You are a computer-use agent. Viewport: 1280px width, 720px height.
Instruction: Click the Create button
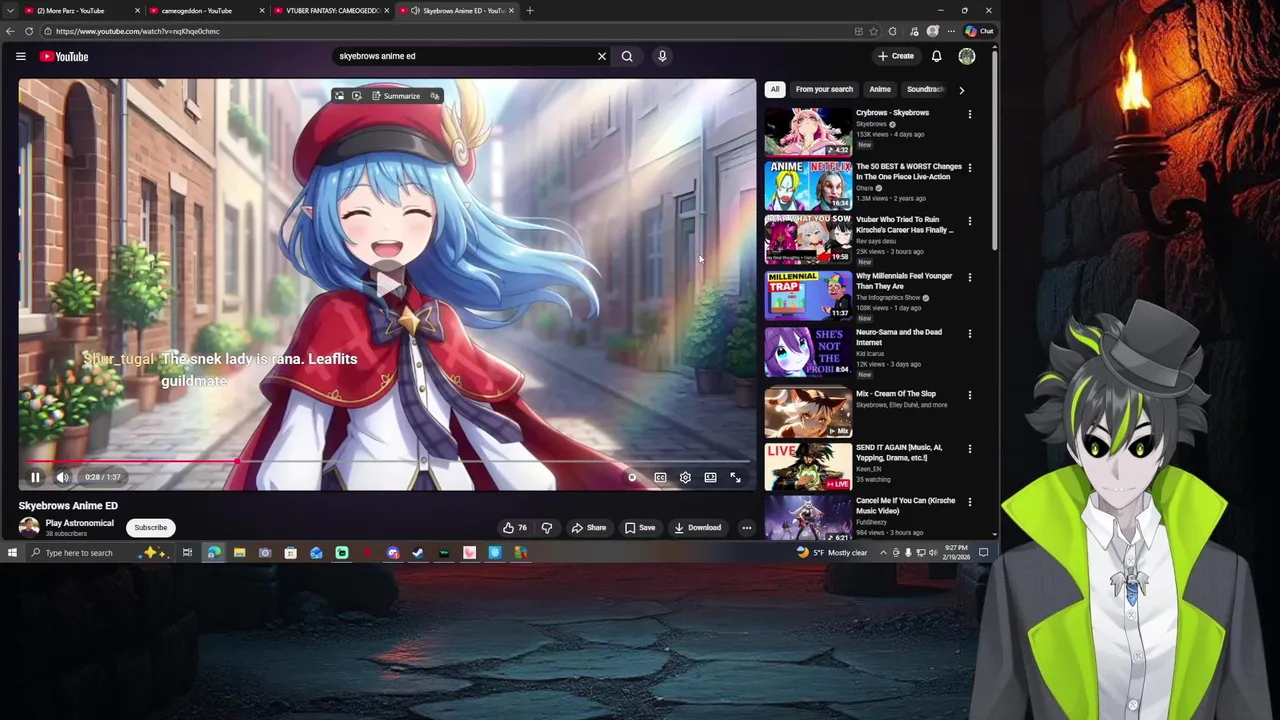[x=896, y=56]
